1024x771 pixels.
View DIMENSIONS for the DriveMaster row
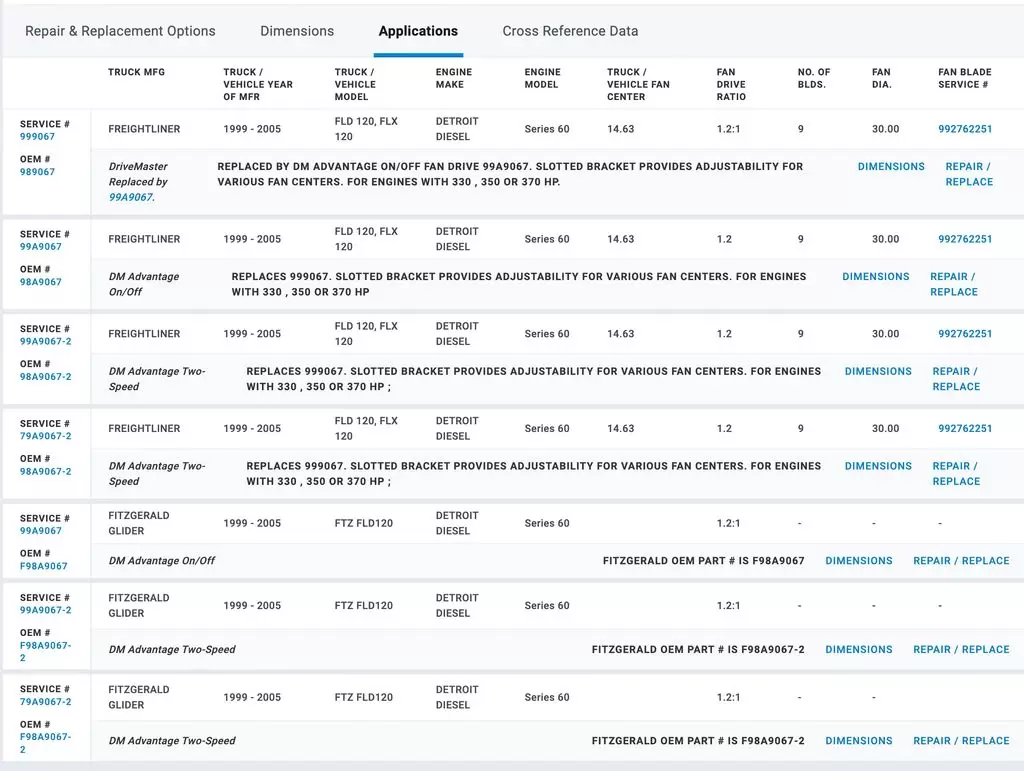[891, 166]
